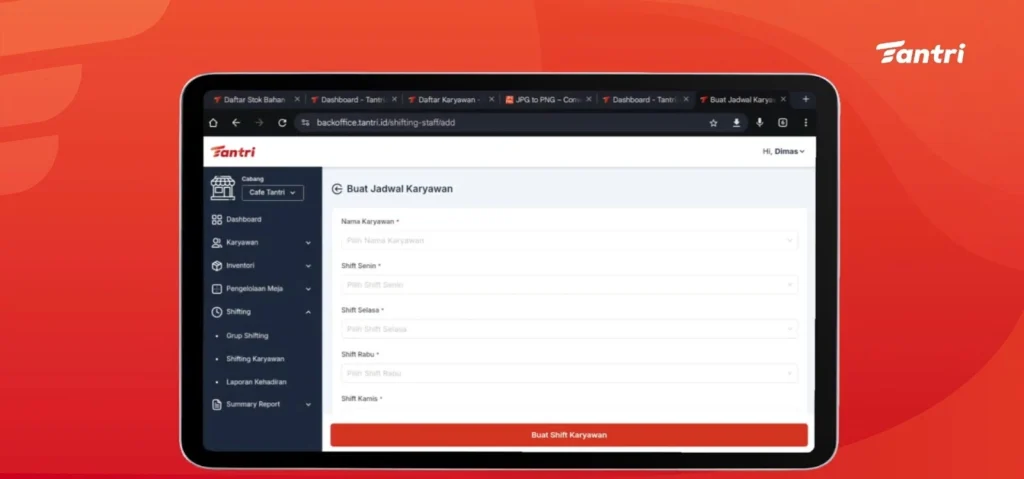
Task: Click the Inventori box icon in sidebar
Action: 217,266
